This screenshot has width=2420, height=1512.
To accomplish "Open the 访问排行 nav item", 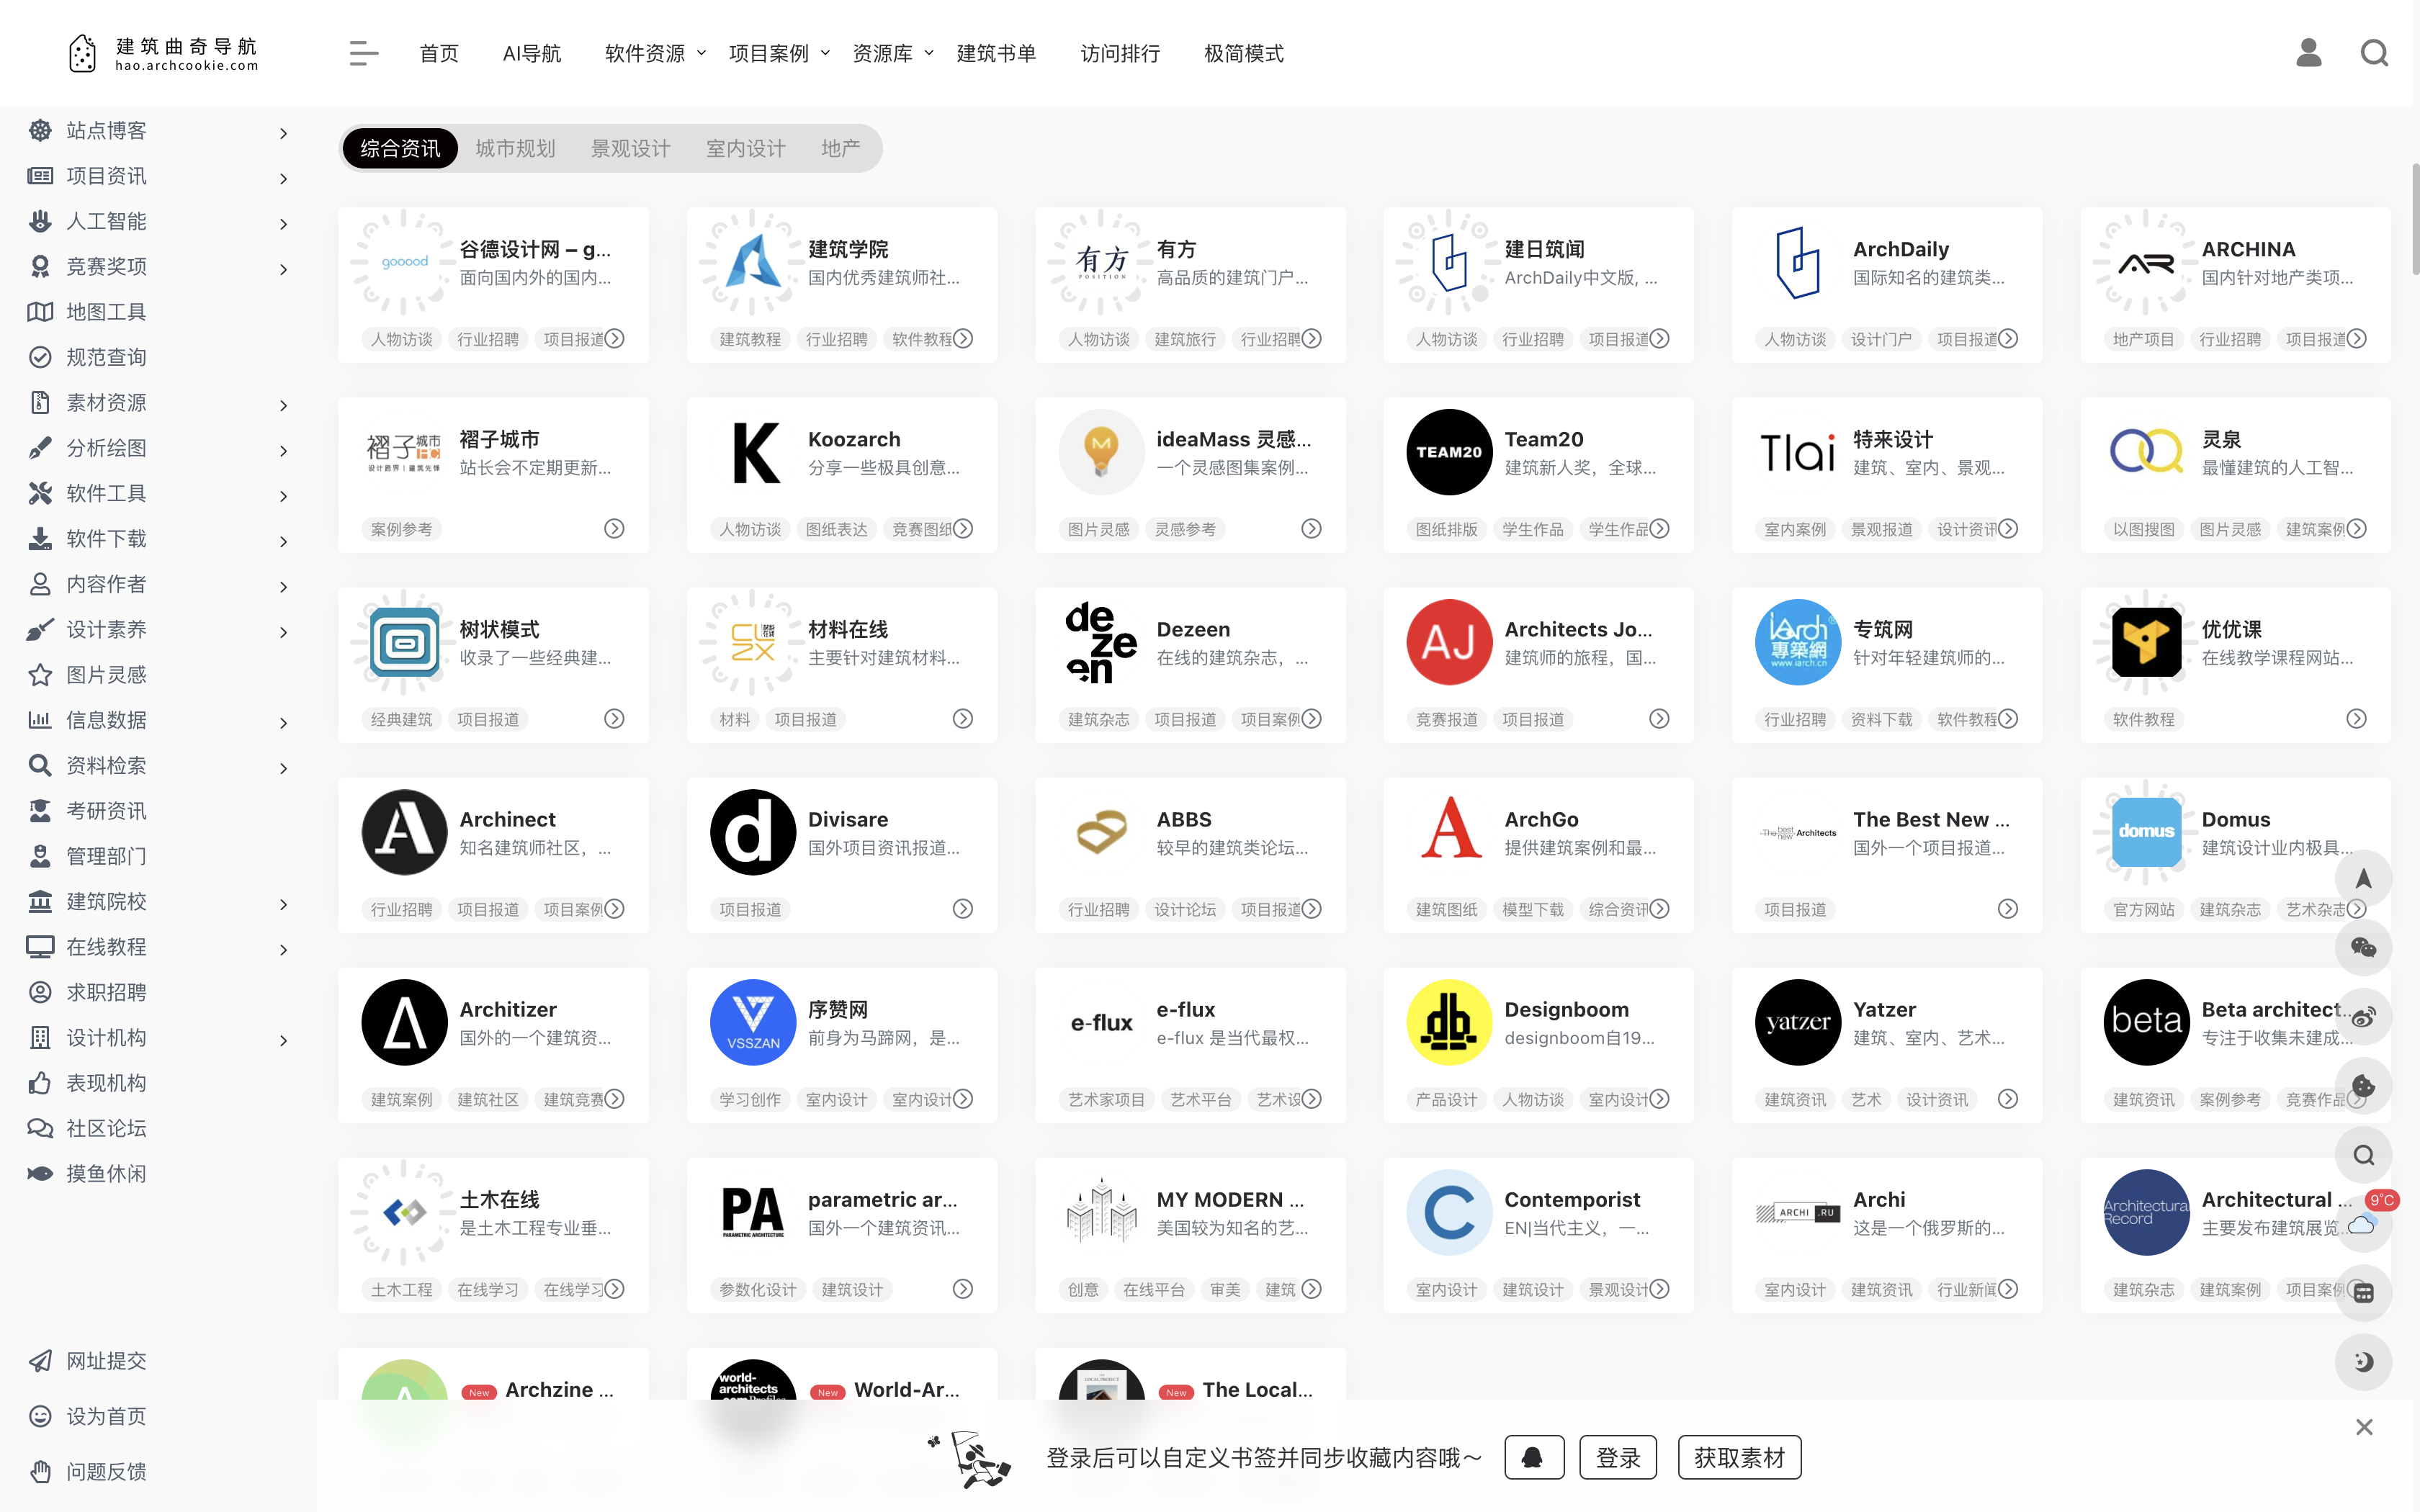I will pos(1120,53).
